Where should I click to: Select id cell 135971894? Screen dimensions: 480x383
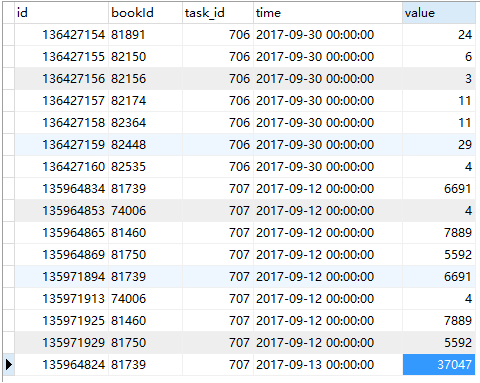61,277
